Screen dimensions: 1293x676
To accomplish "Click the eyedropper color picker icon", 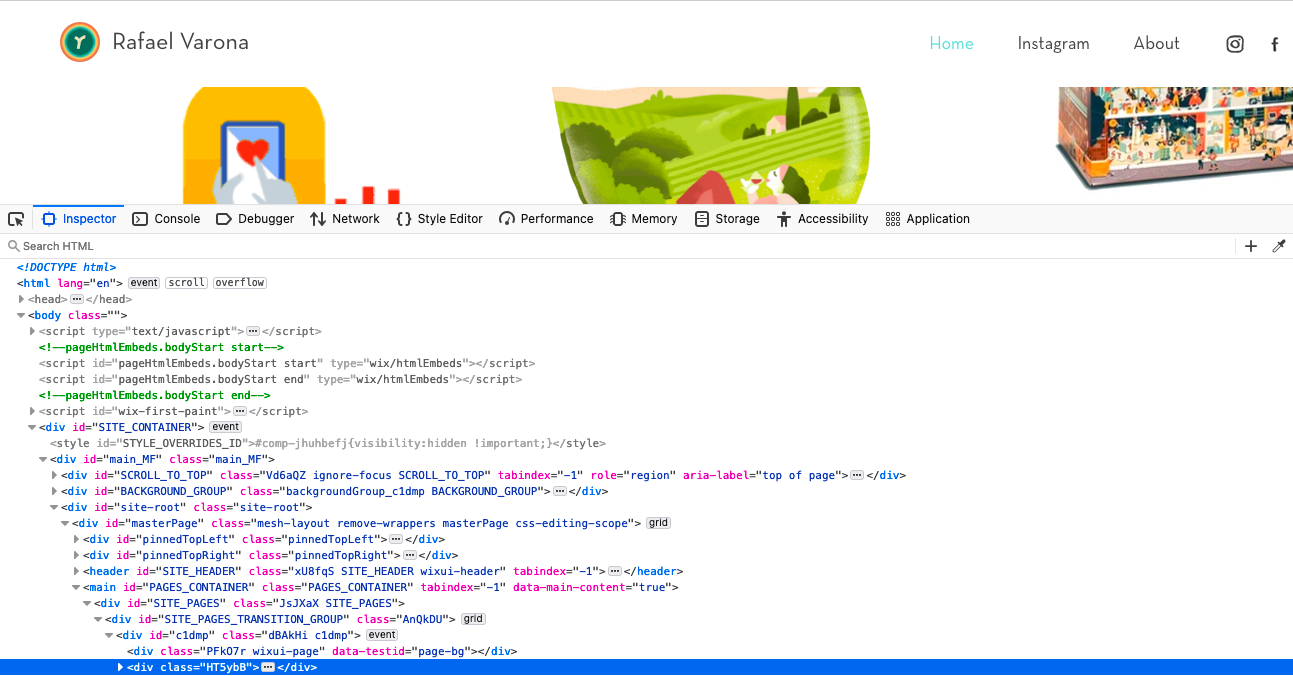I will 1278,246.
